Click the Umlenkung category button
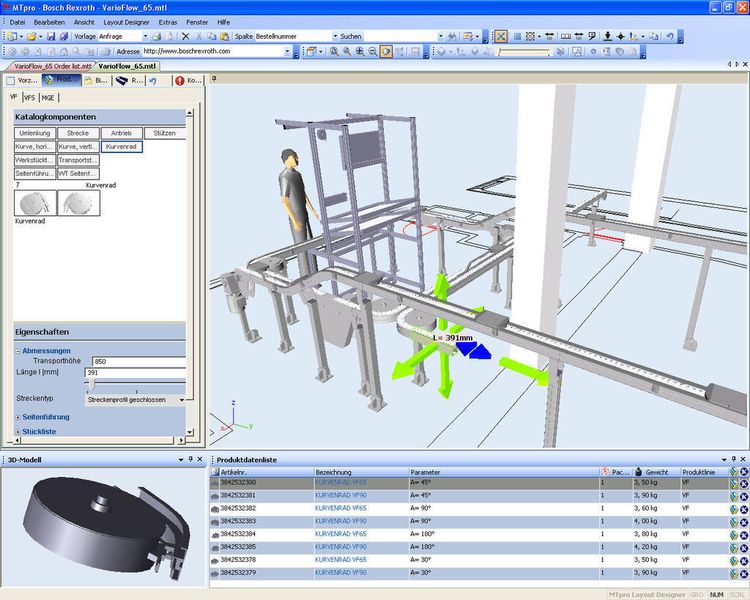750x600 pixels. 35,133
